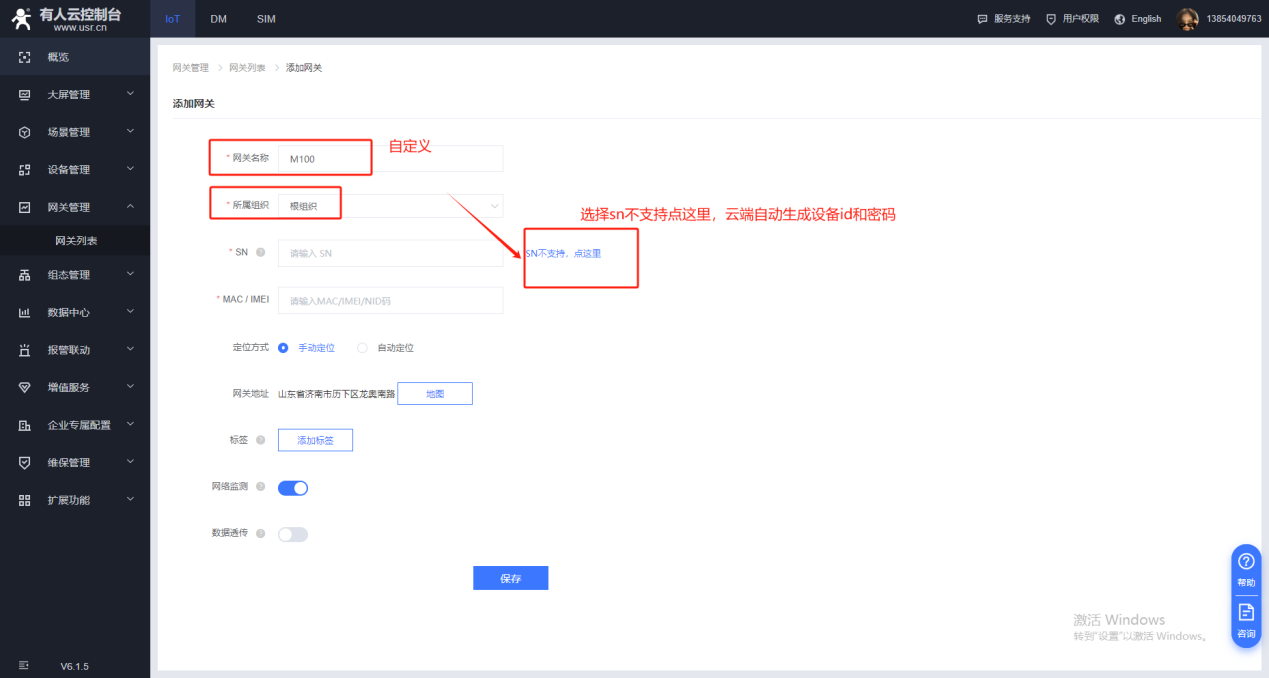
Task: Click the 维保管理 chevron
Action: pos(130,462)
